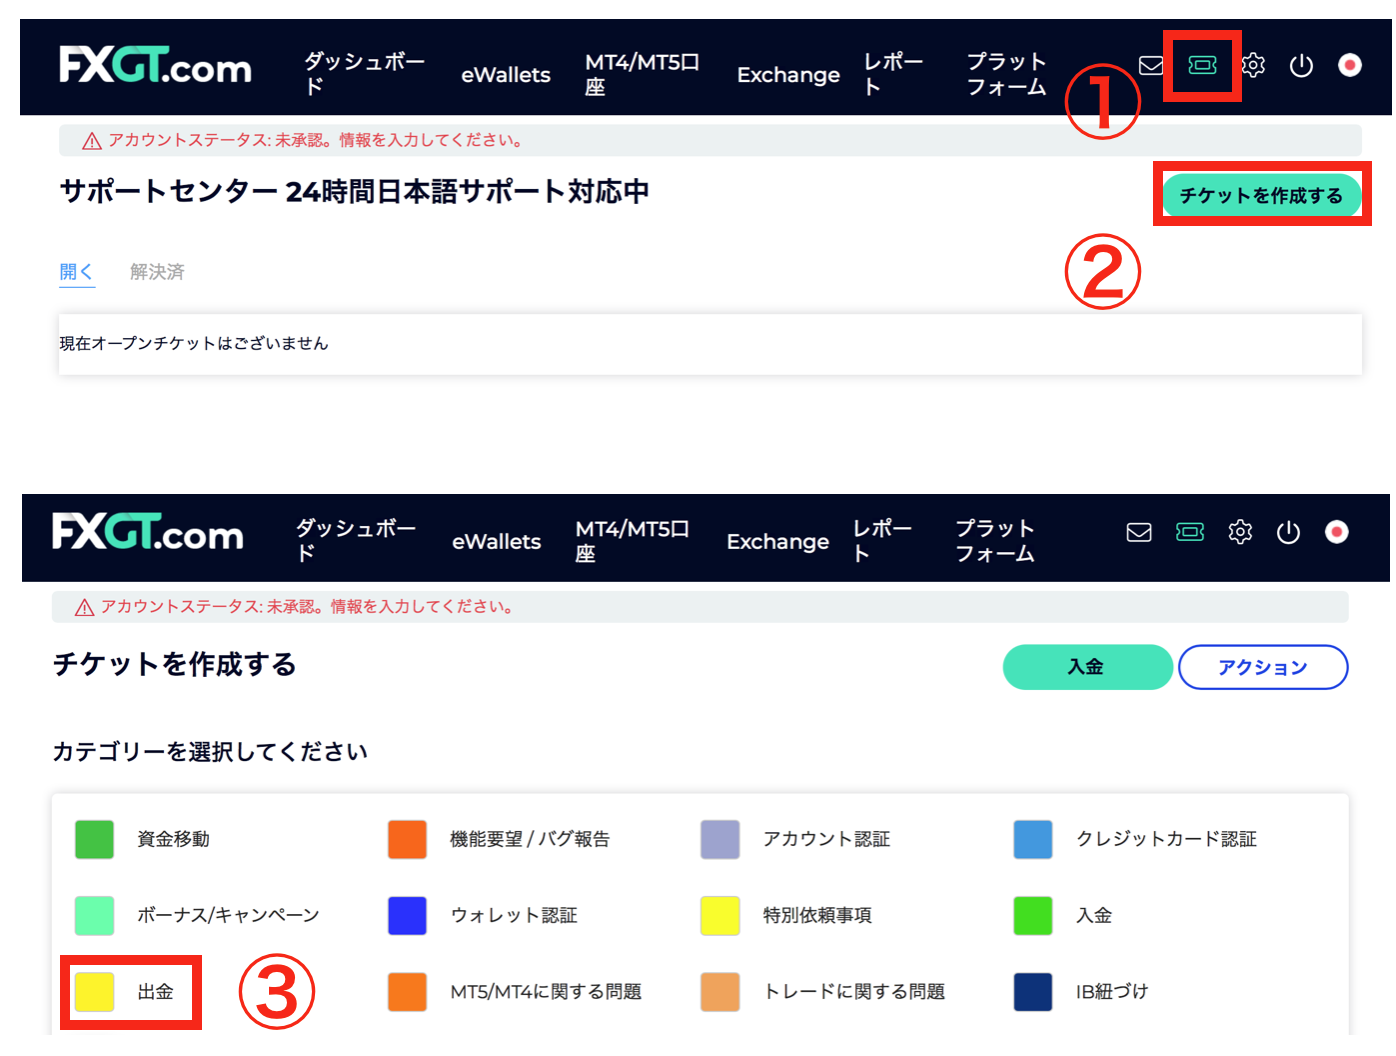The image size is (1396, 1056).
Task: Click the Japanese flag language icon
Action: click(1350, 66)
